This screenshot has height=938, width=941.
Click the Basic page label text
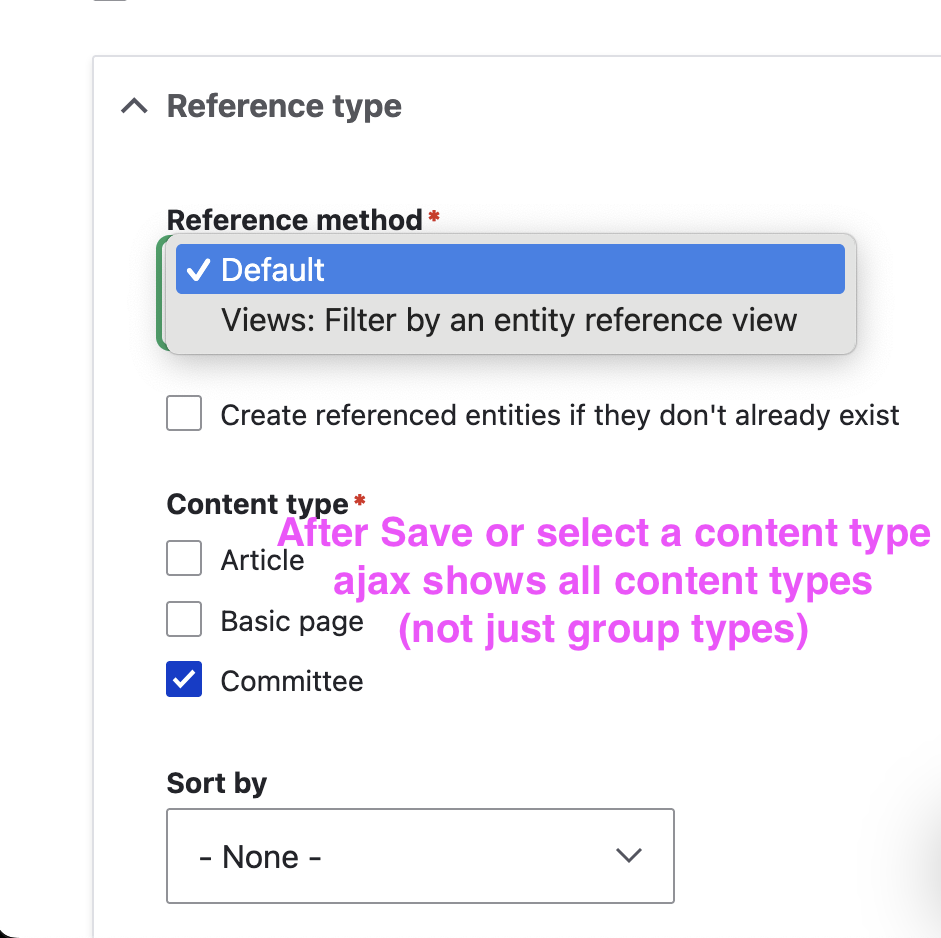(292, 622)
